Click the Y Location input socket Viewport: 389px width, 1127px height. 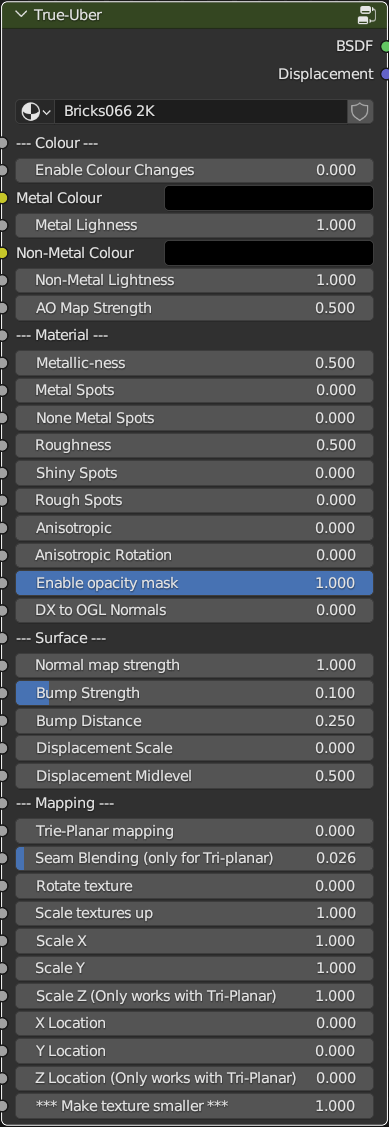[3, 1051]
